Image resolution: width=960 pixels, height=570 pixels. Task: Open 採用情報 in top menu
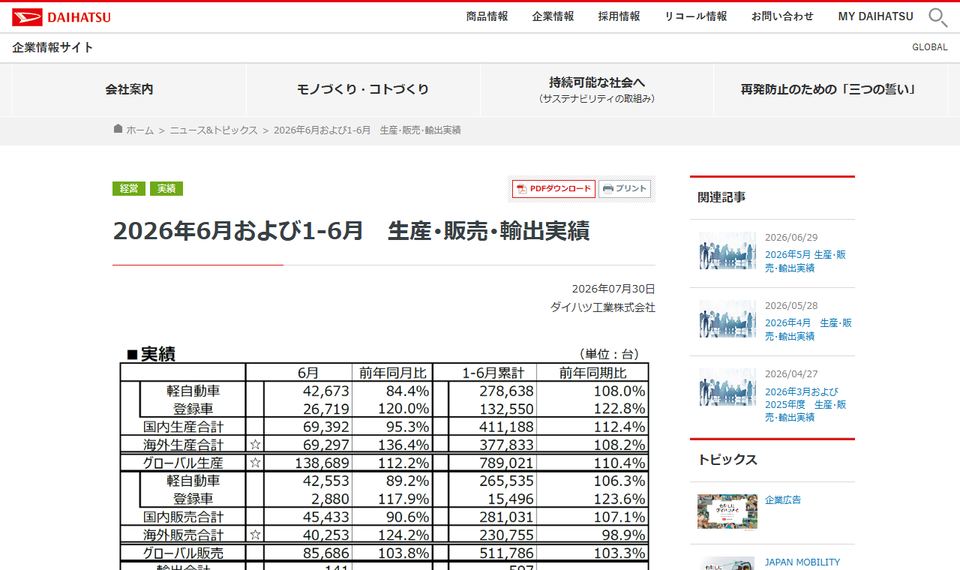[619, 17]
